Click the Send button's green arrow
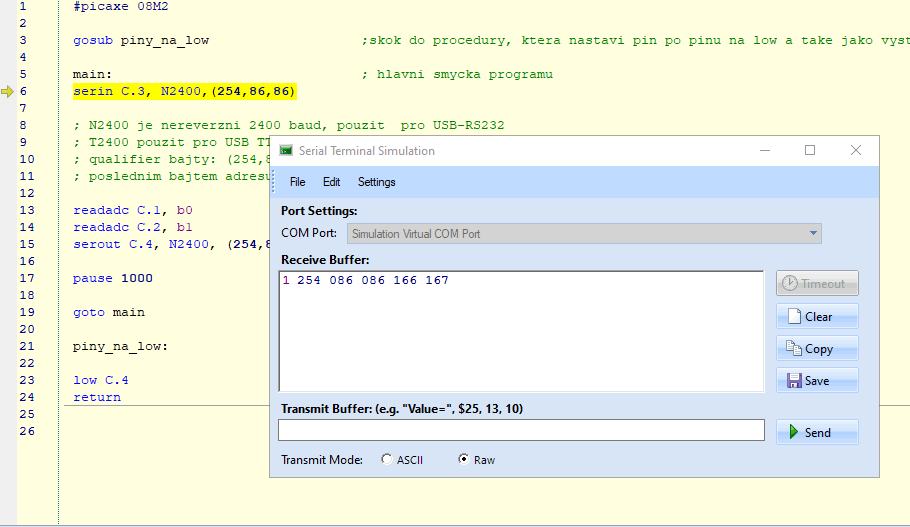The height and width of the screenshot is (527, 910). 793,433
